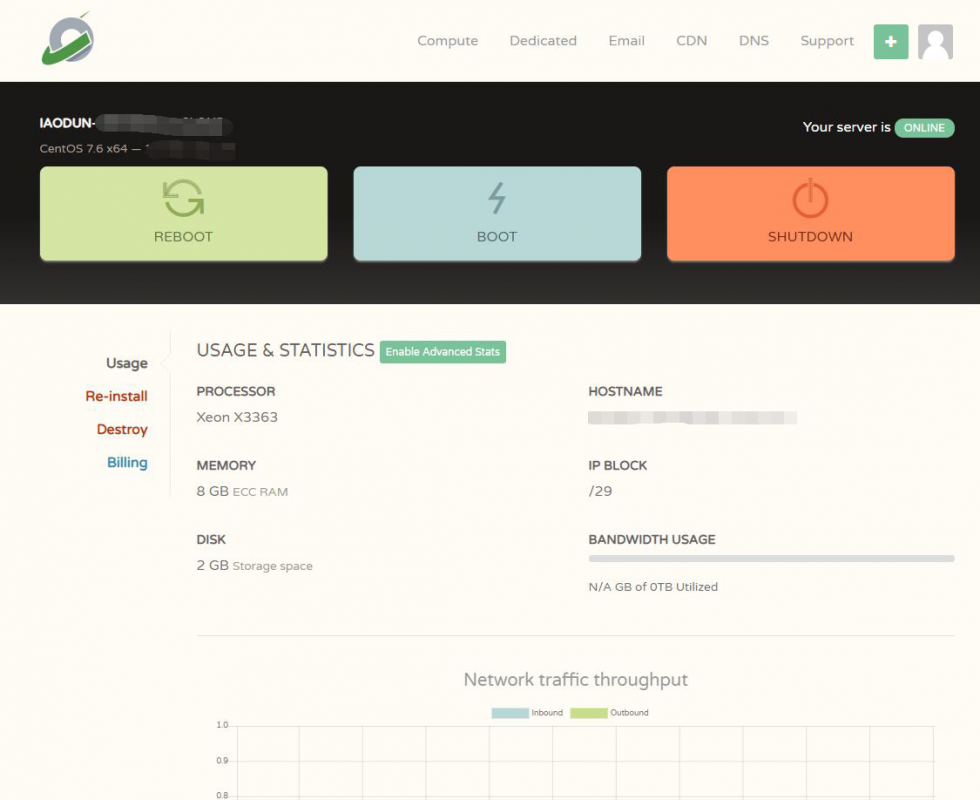
Task: Toggle the Inbound legend swatch in chart
Action: click(509, 713)
